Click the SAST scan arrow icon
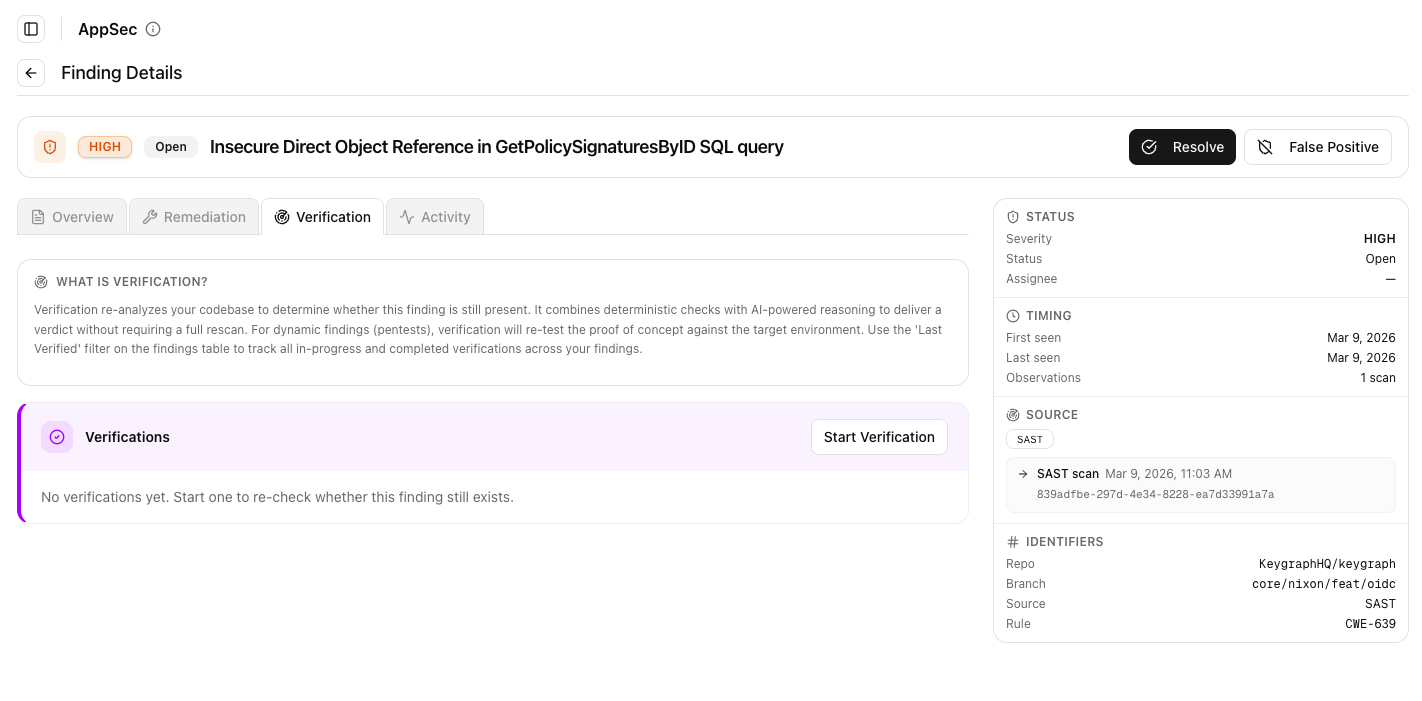 [1023, 474]
